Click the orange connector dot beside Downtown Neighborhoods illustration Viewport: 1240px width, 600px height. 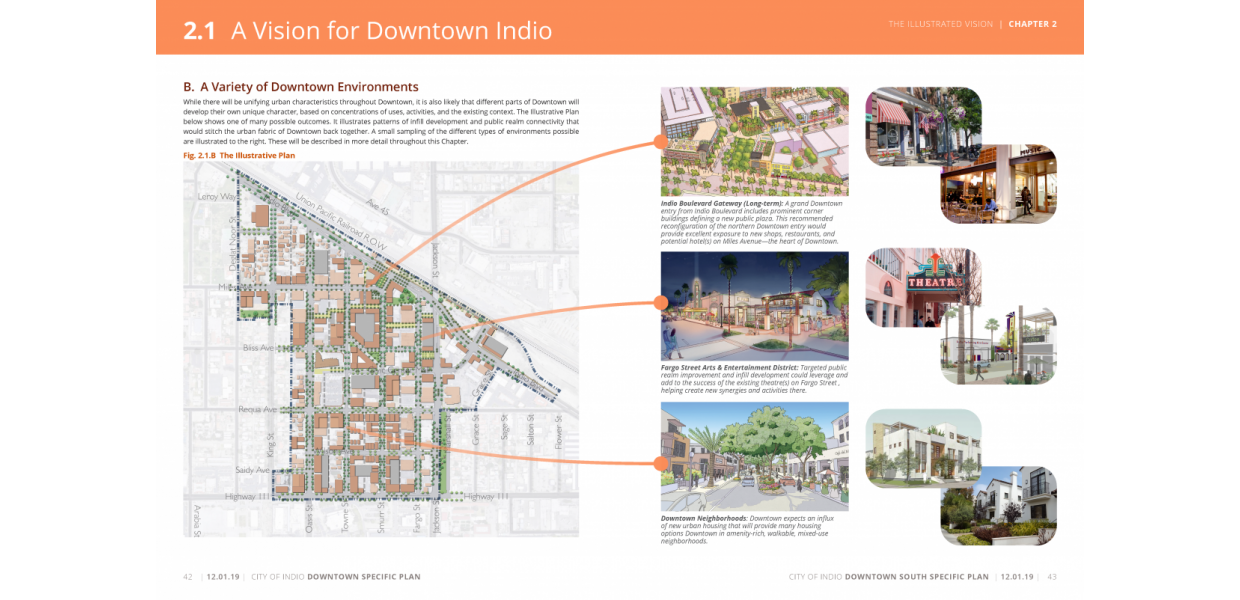pyautogui.click(x=660, y=462)
